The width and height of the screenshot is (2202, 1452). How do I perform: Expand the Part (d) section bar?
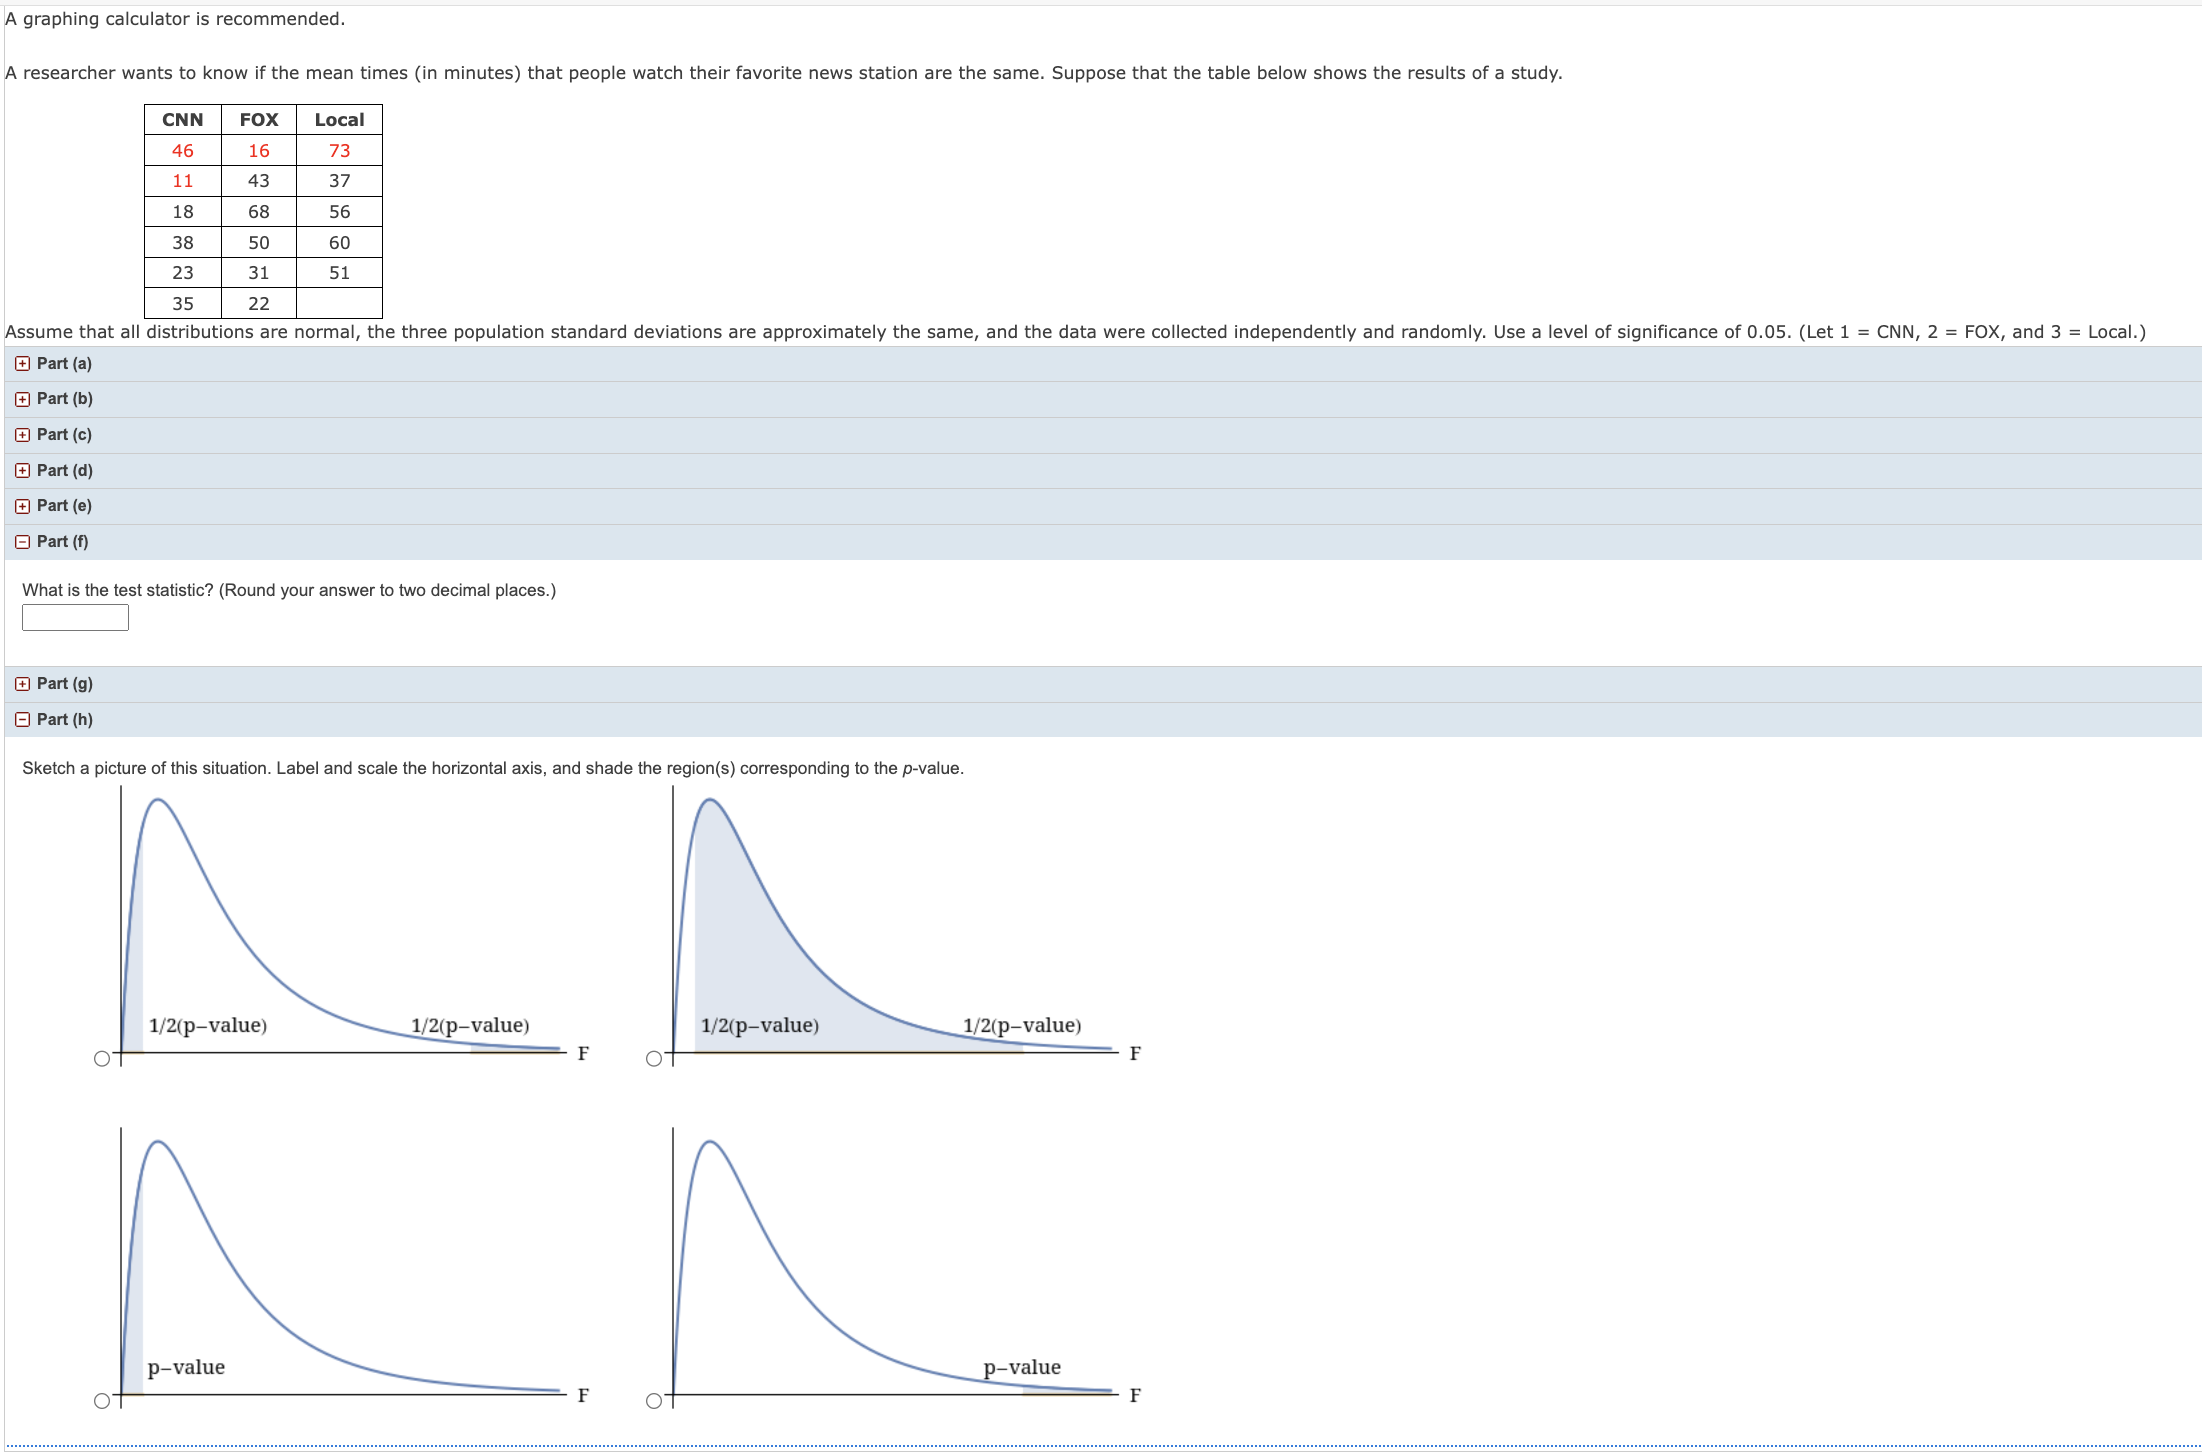[65, 471]
